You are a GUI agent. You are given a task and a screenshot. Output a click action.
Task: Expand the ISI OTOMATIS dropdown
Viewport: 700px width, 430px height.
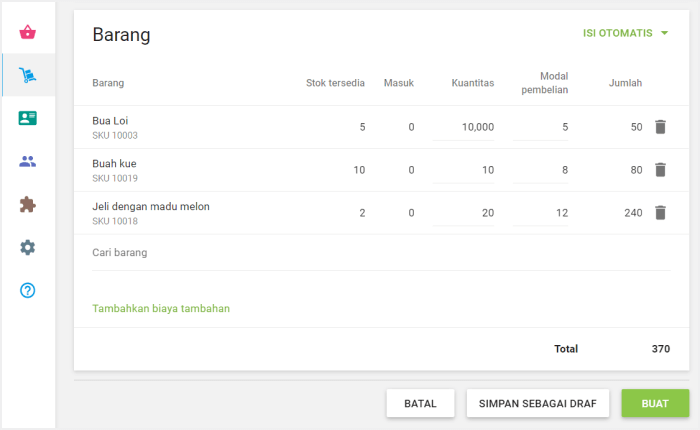coord(625,33)
